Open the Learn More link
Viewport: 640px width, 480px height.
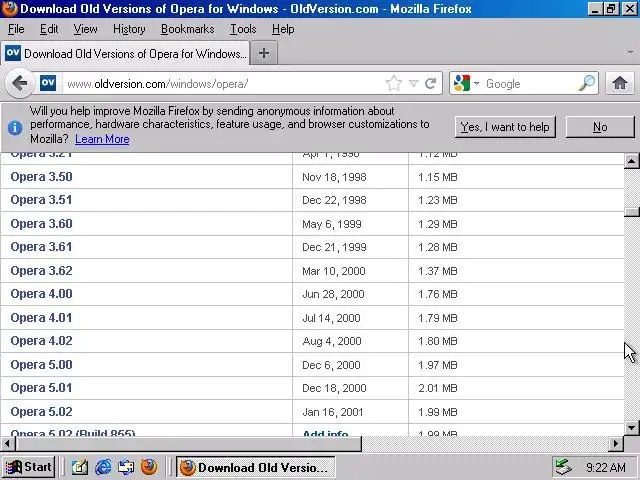coord(102,139)
